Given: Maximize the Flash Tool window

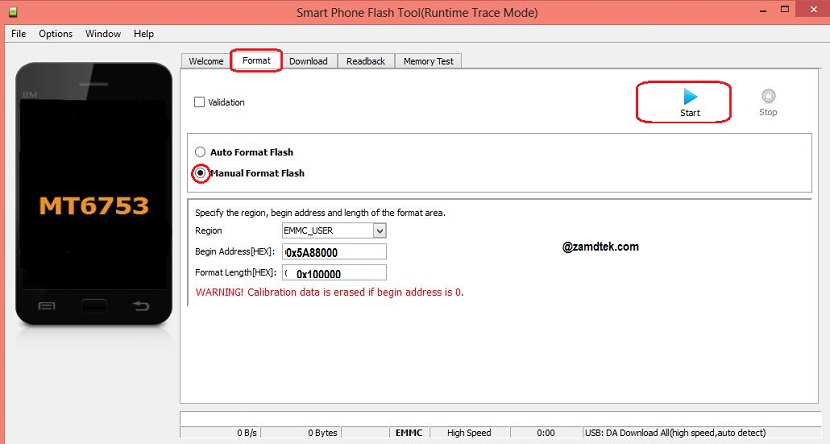Looking at the screenshot, I should pyautogui.click(x=785, y=9).
